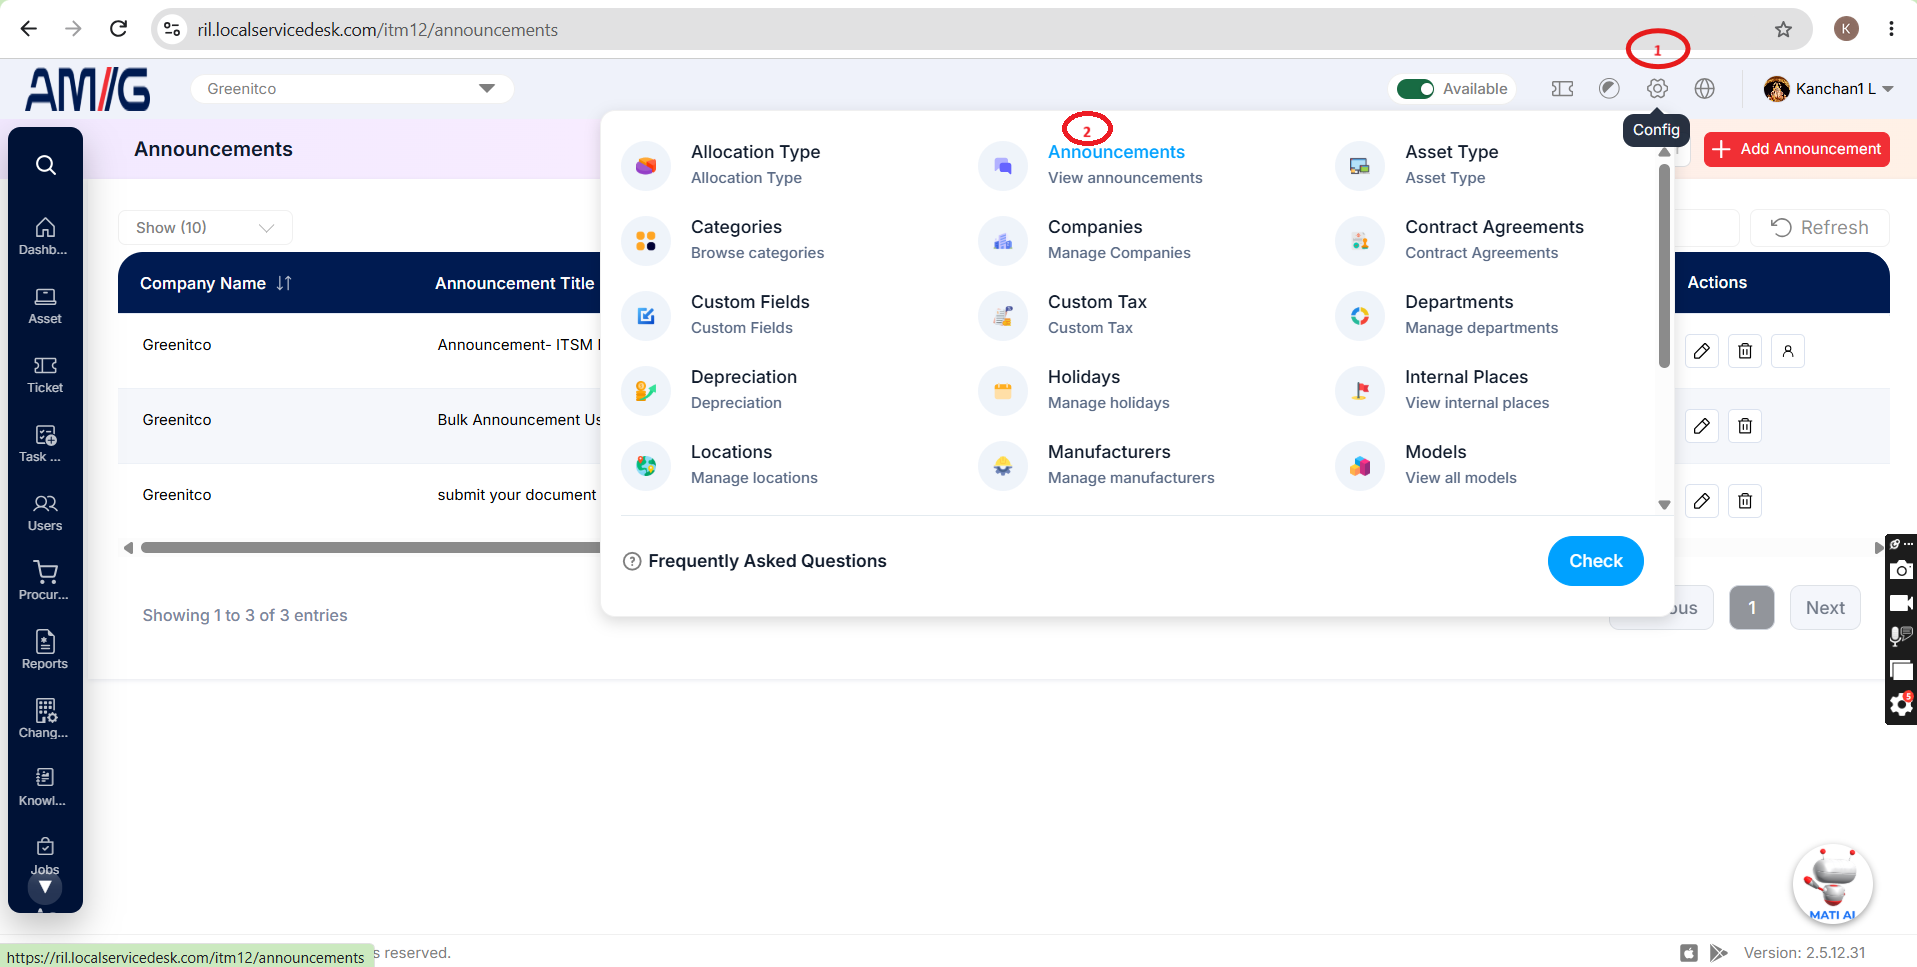Edit the Announcement- ITSM row
This screenshot has height=967, width=1917.
coord(1701,351)
